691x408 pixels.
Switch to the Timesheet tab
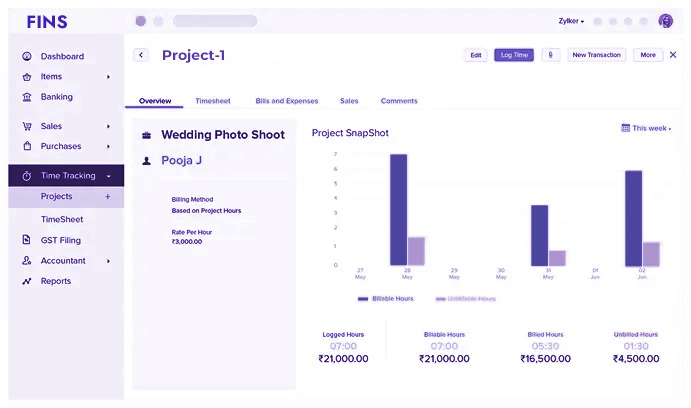(213, 101)
